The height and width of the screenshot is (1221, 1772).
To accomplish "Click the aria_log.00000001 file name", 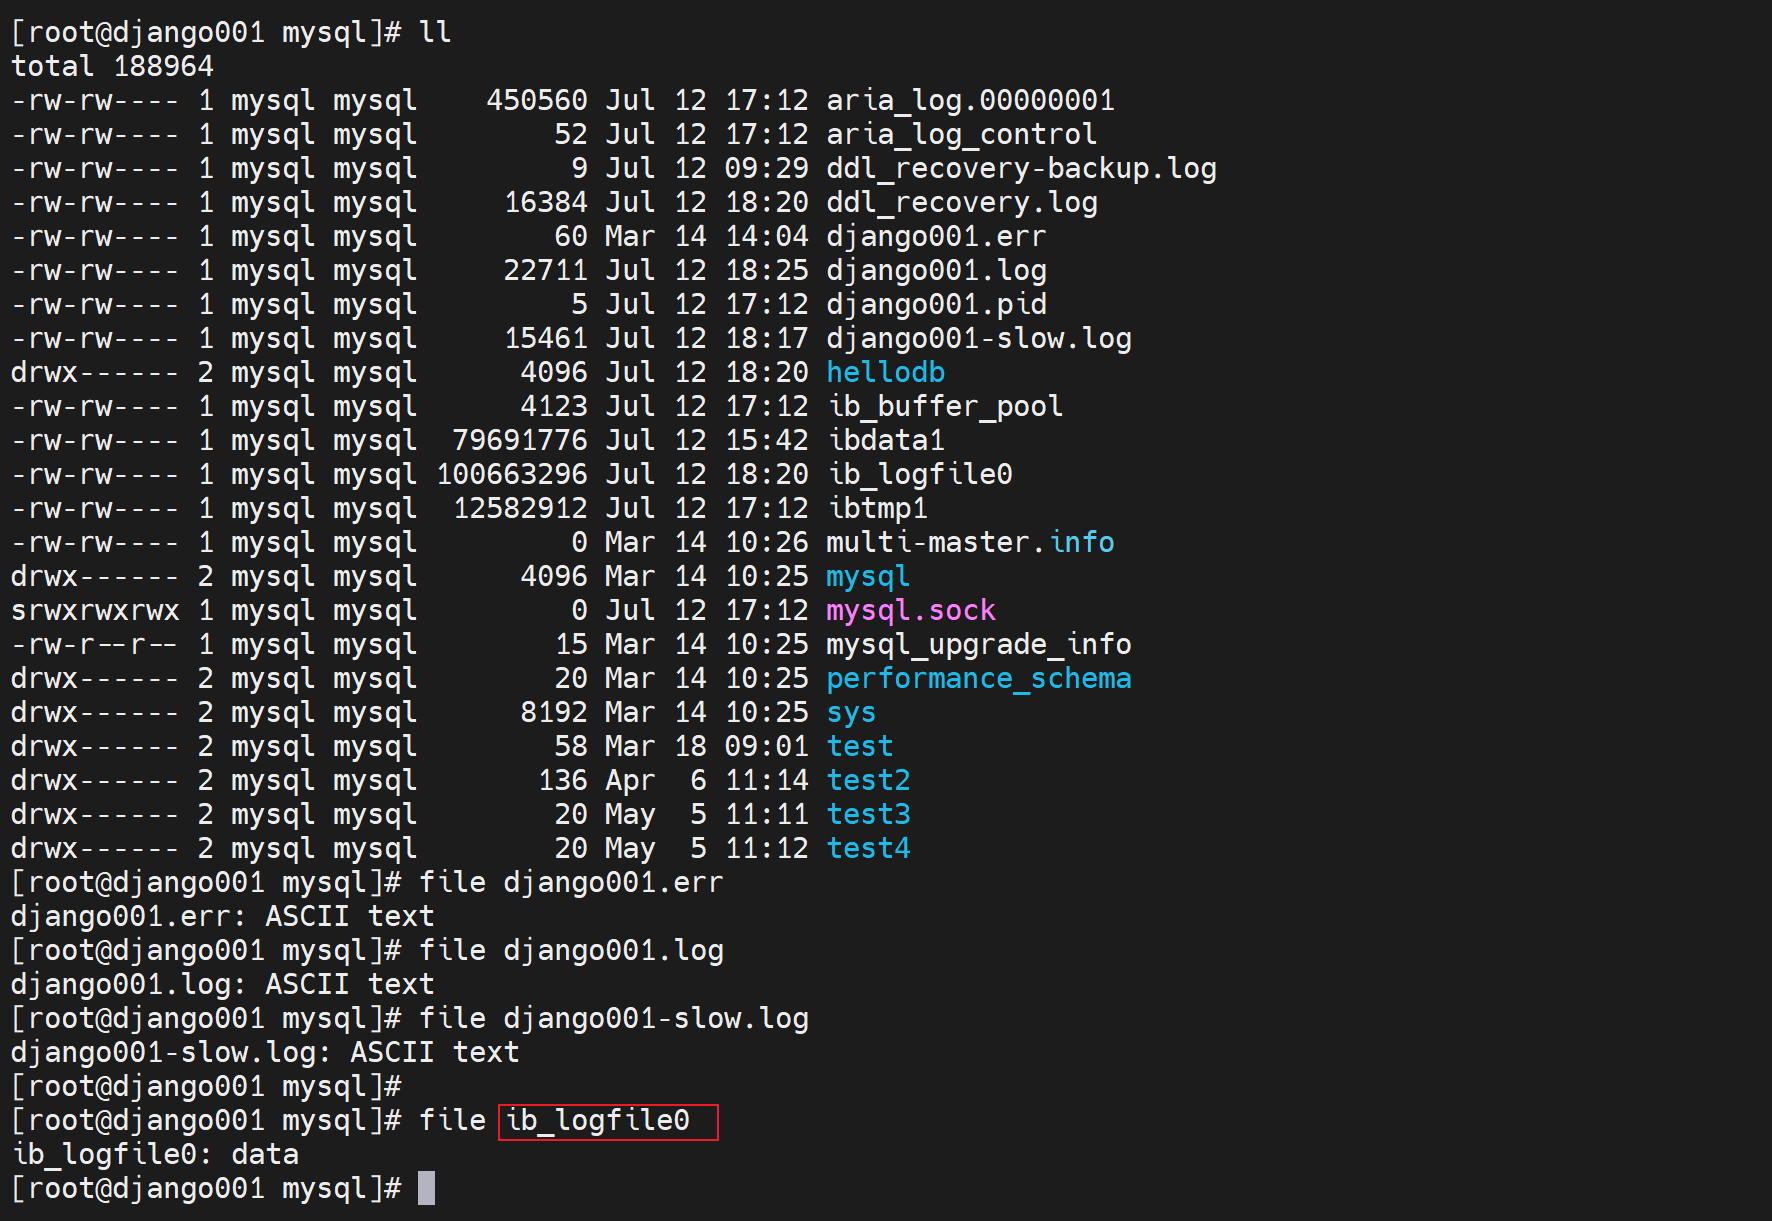I will pyautogui.click(x=969, y=100).
